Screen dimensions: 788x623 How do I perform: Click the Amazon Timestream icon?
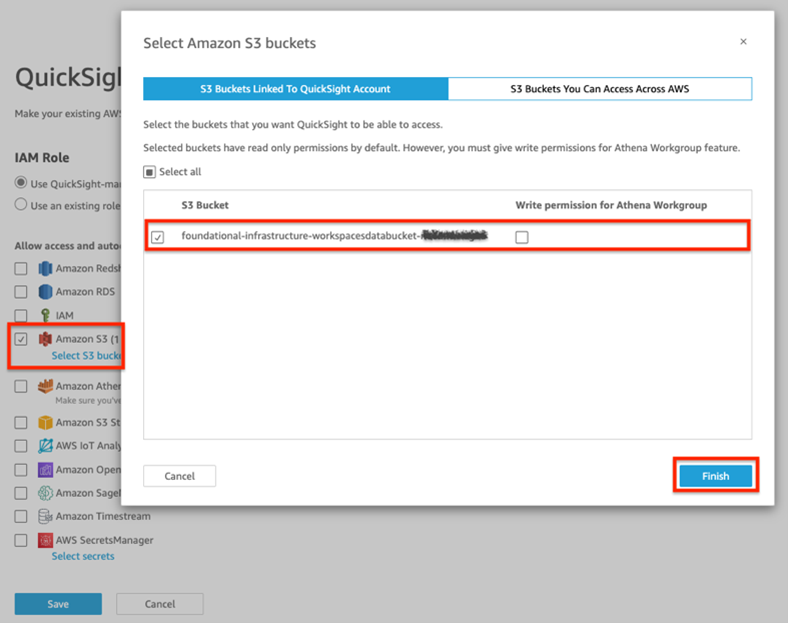[45, 516]
